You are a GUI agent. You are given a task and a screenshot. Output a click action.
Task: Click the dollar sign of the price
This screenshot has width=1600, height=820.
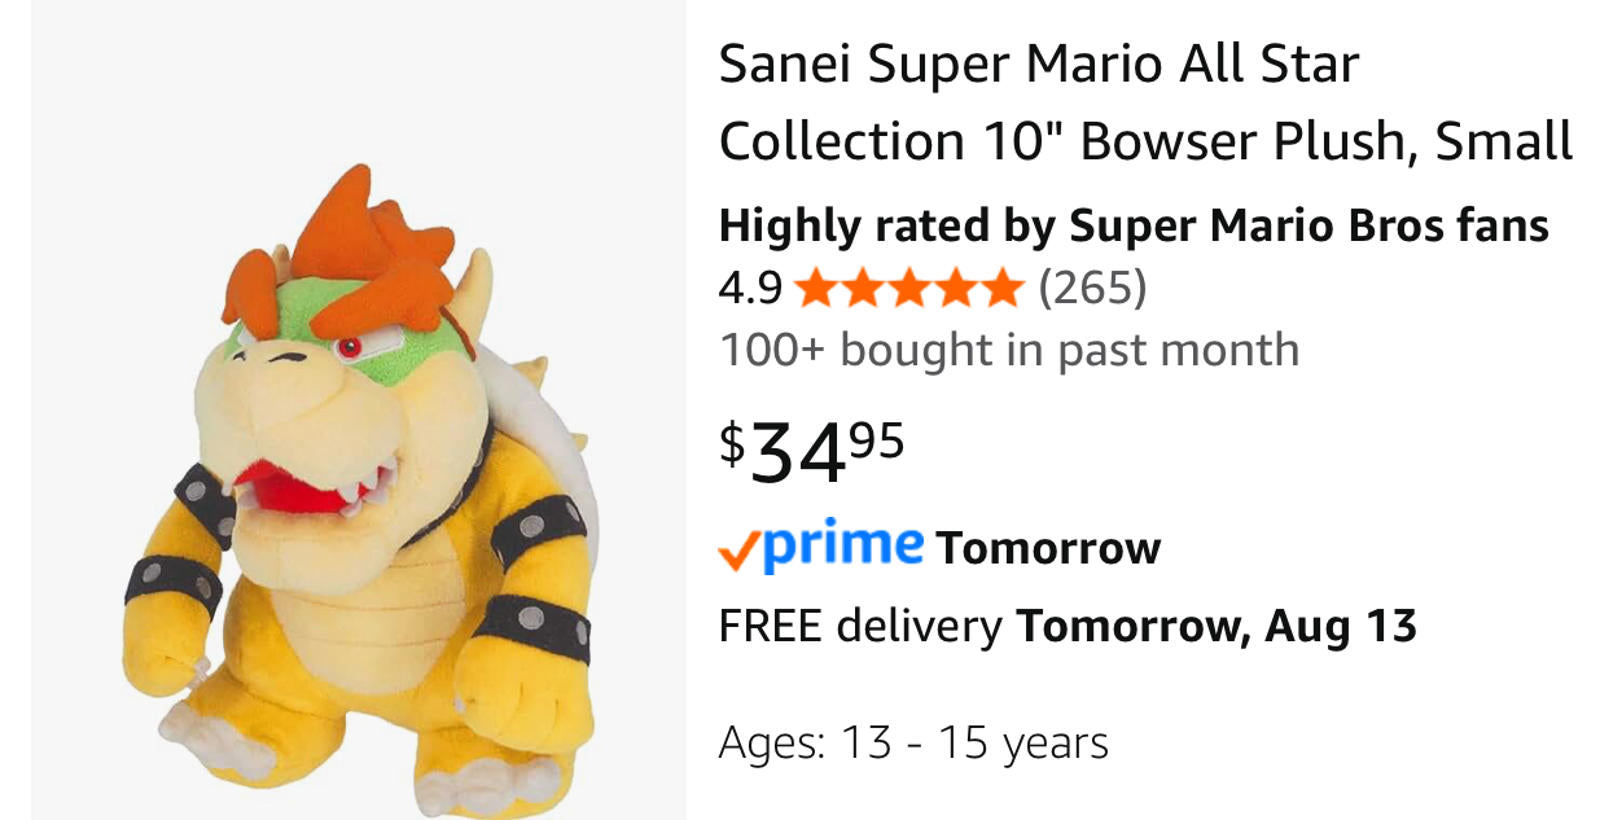[x=732, y=442]
